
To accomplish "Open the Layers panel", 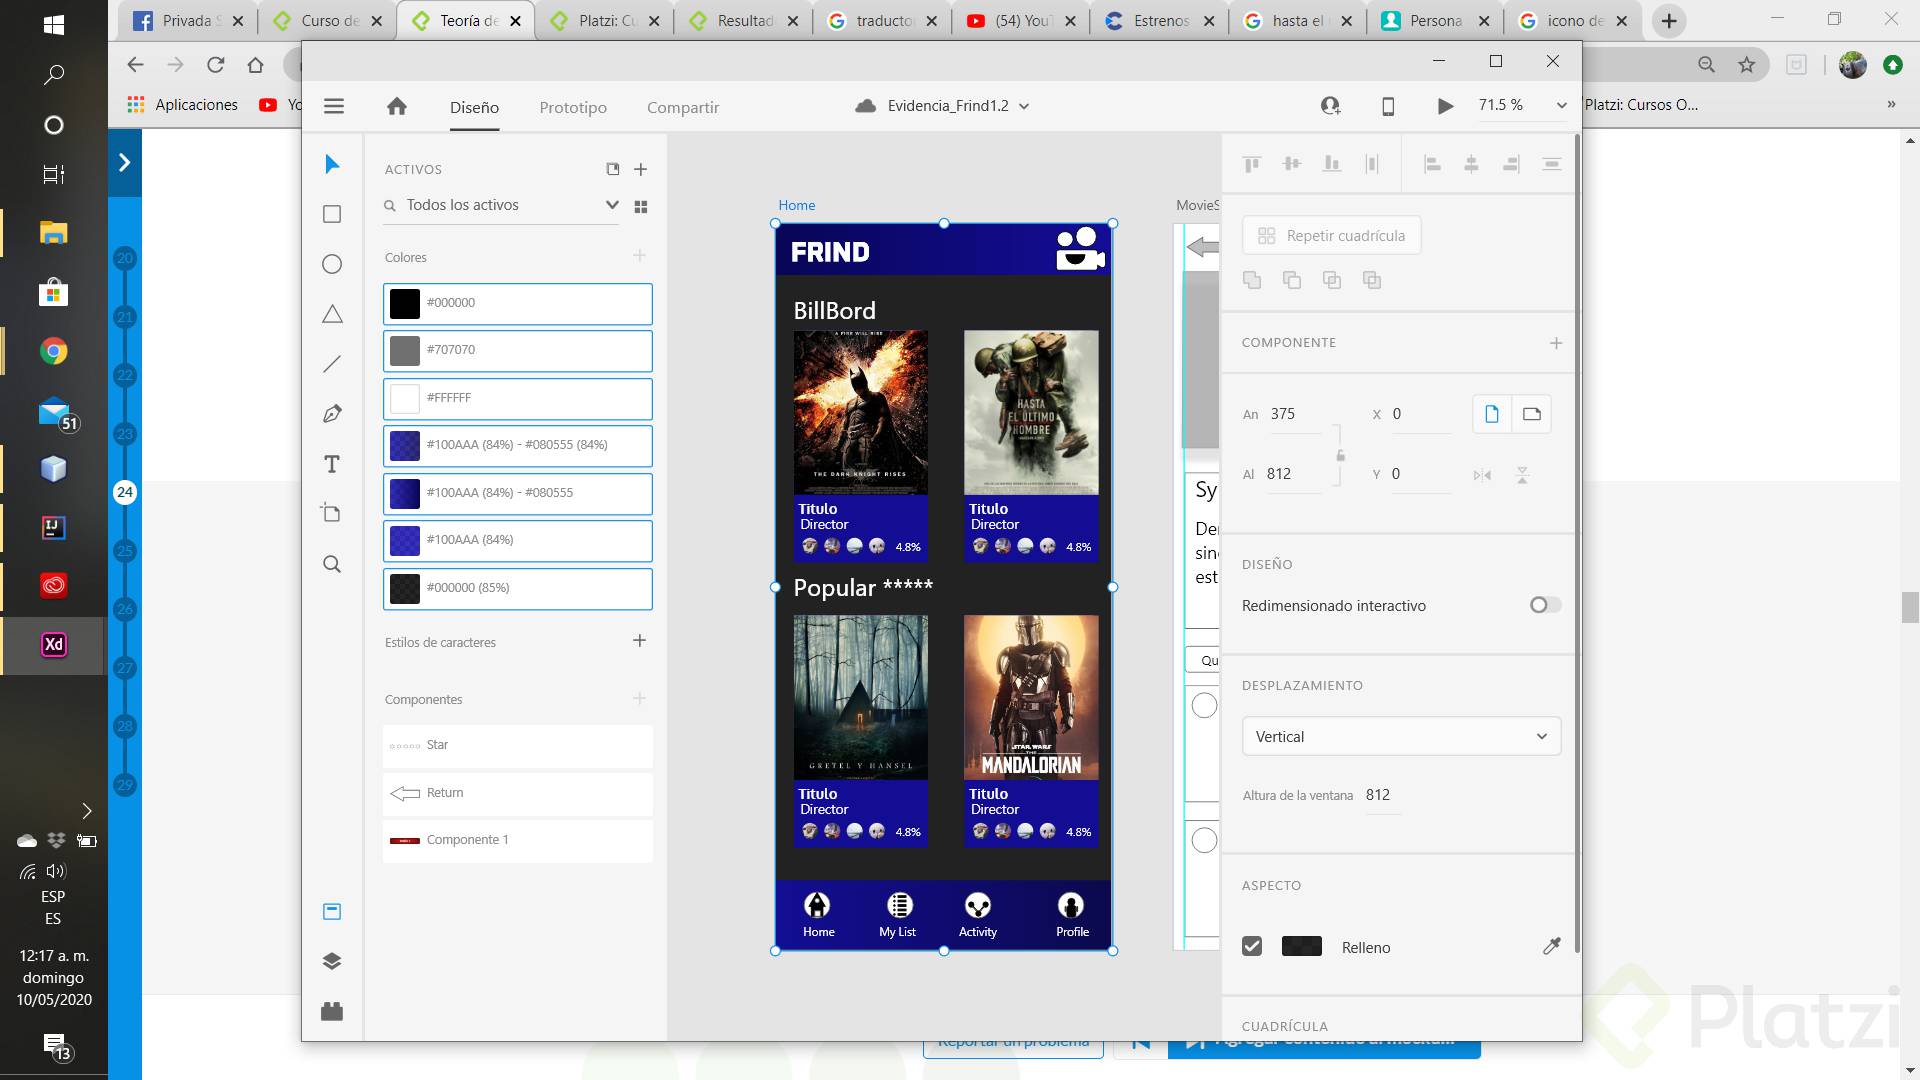I will (x=332, y=961).
